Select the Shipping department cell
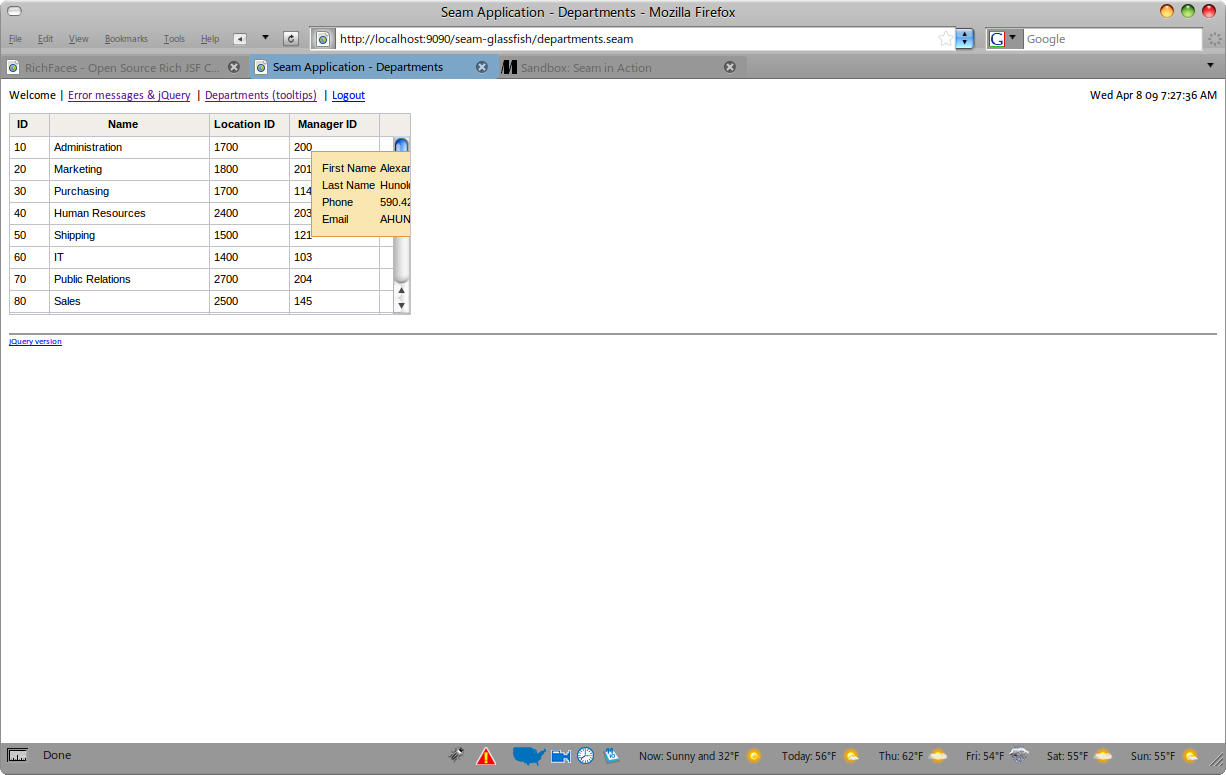 pyautogui.click(x=129, y=235)
